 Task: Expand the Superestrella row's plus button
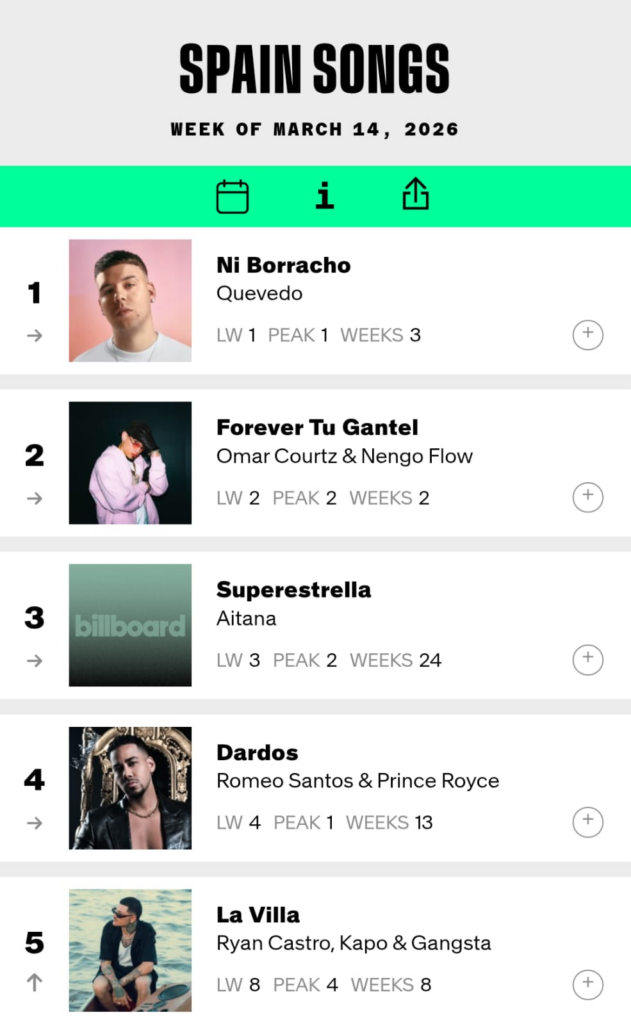588,660
